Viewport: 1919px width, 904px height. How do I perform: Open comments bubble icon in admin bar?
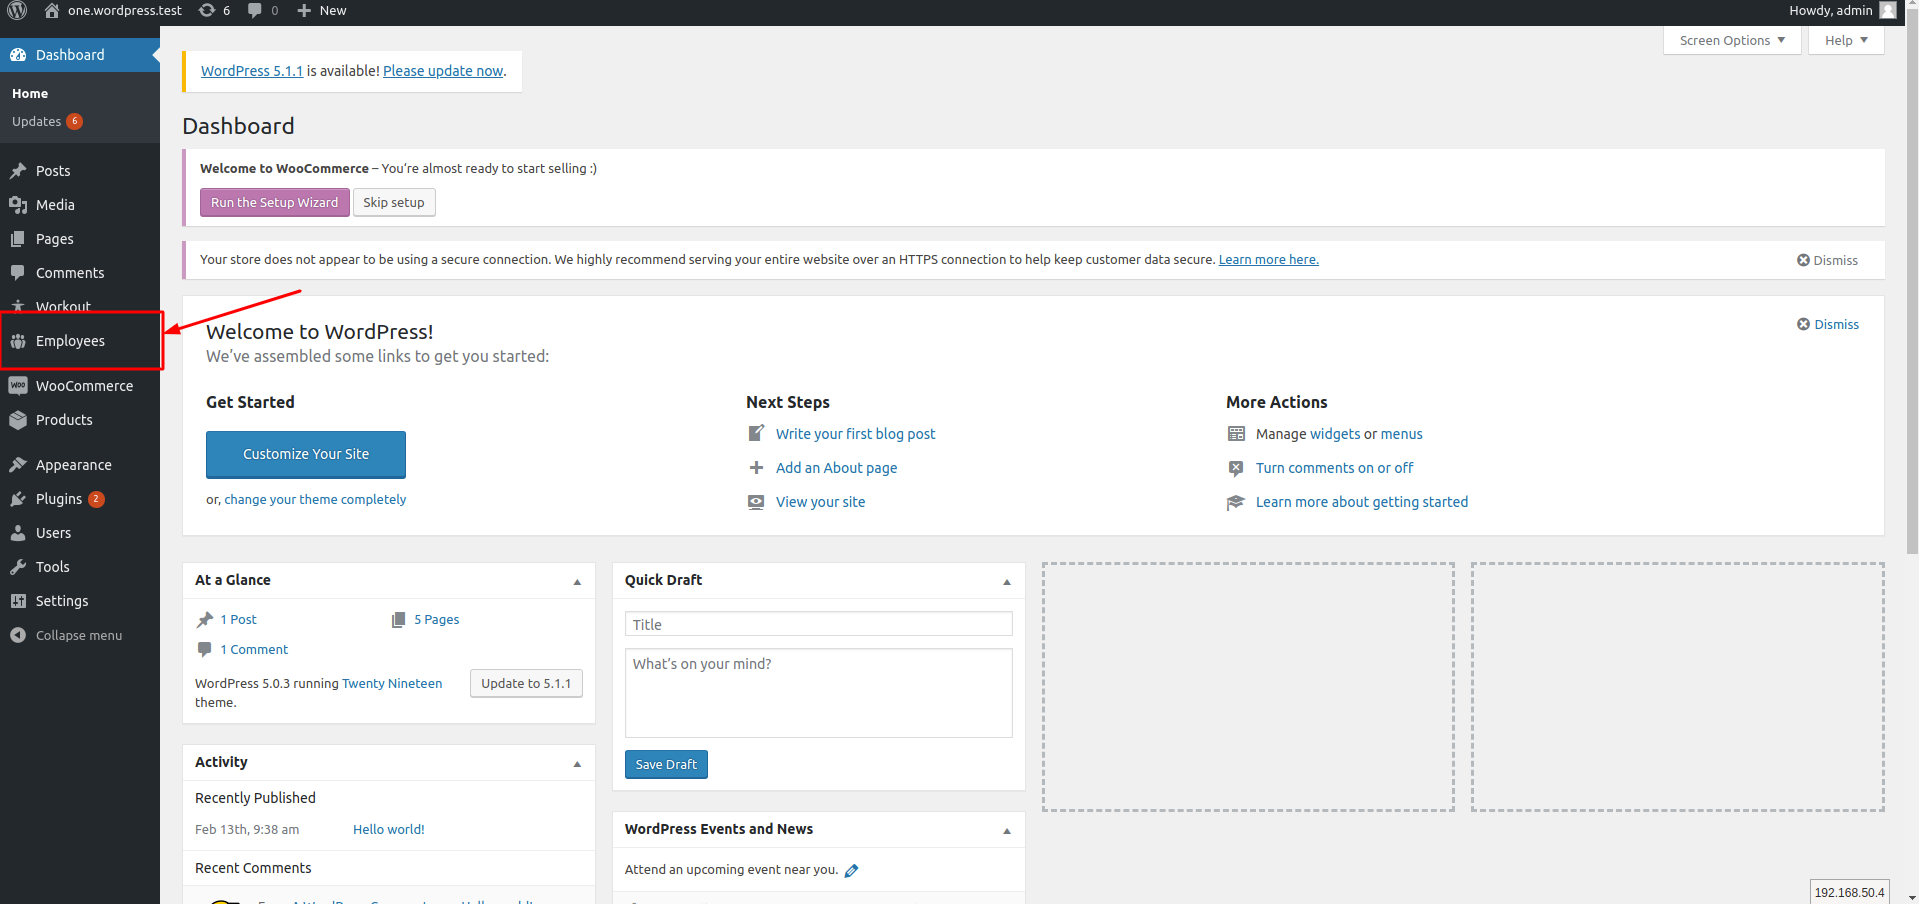click(255, 11)
